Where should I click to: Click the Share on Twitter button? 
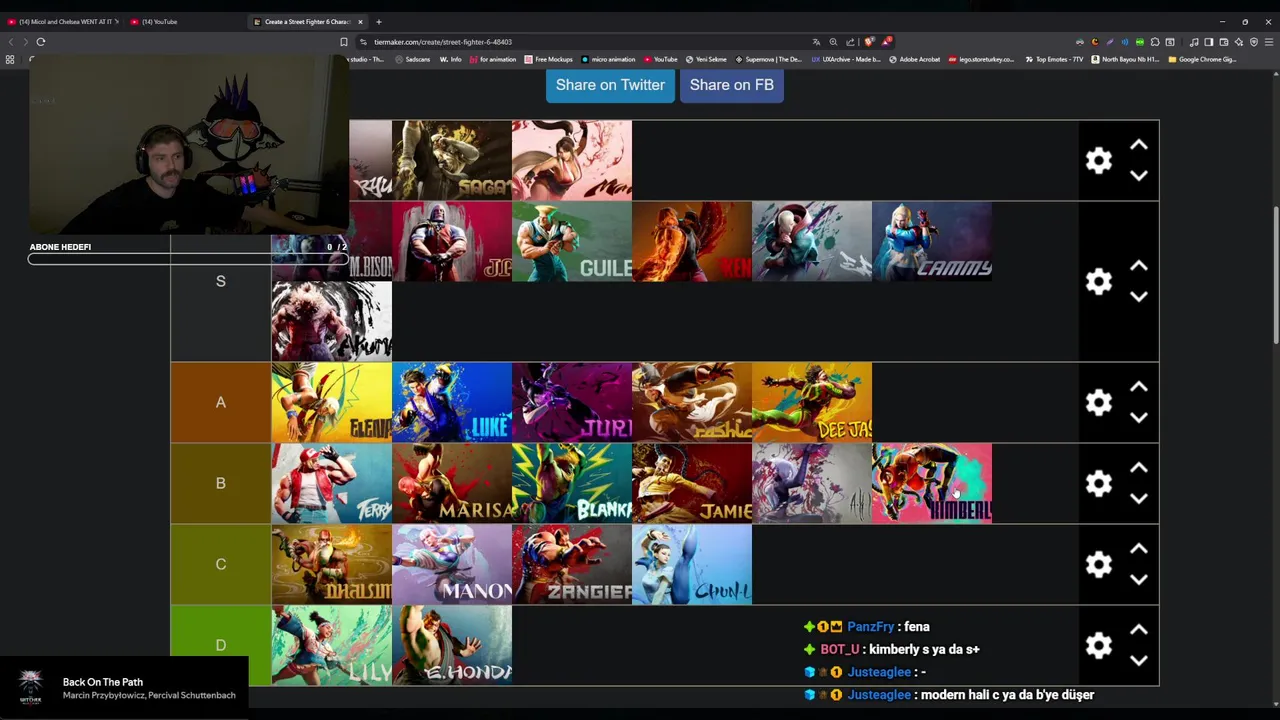tap(610, 85)
